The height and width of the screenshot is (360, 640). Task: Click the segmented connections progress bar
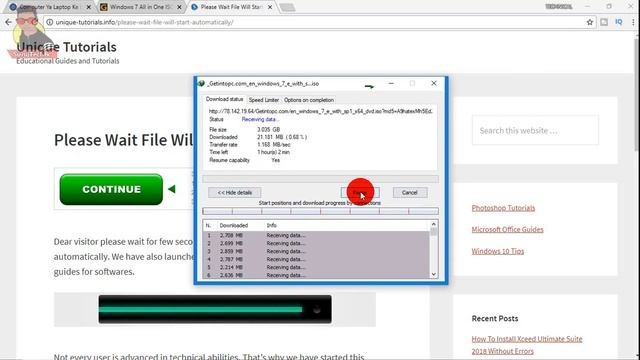(320, 211)
